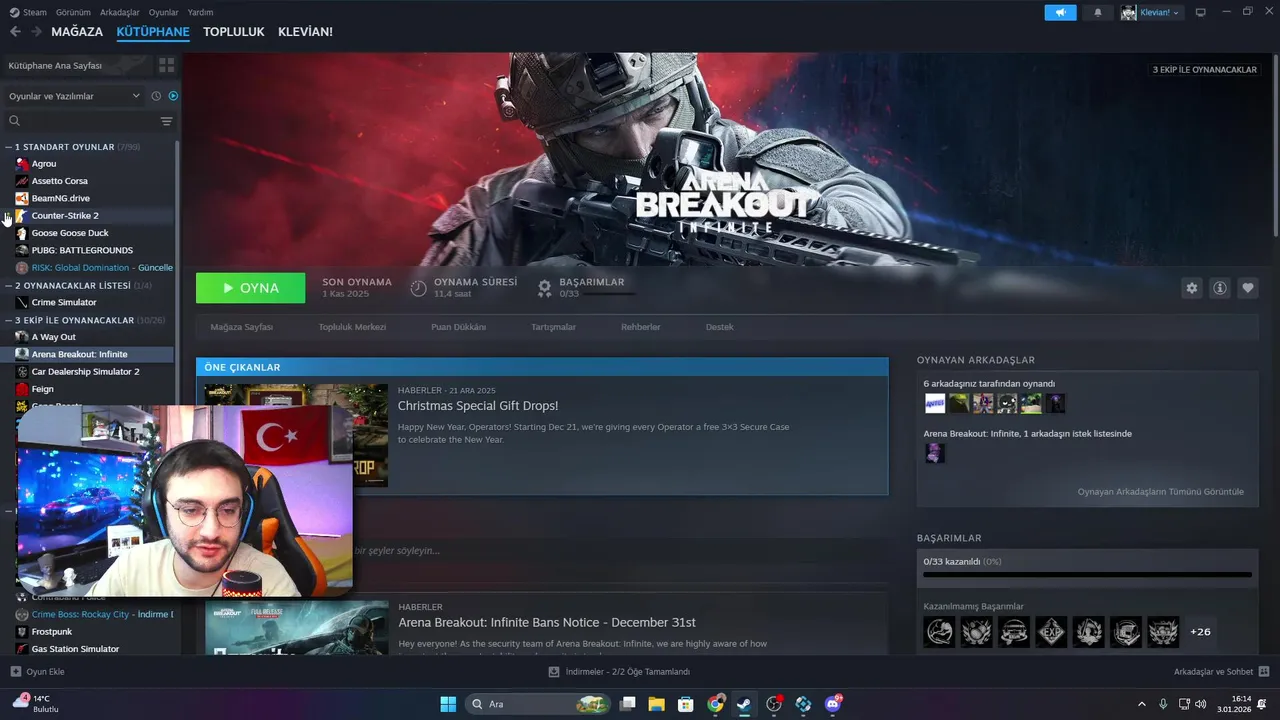Open Microsoft Store from the taskbar
1280x720 pixels.
pyautogui.click(x=686, y=704)
